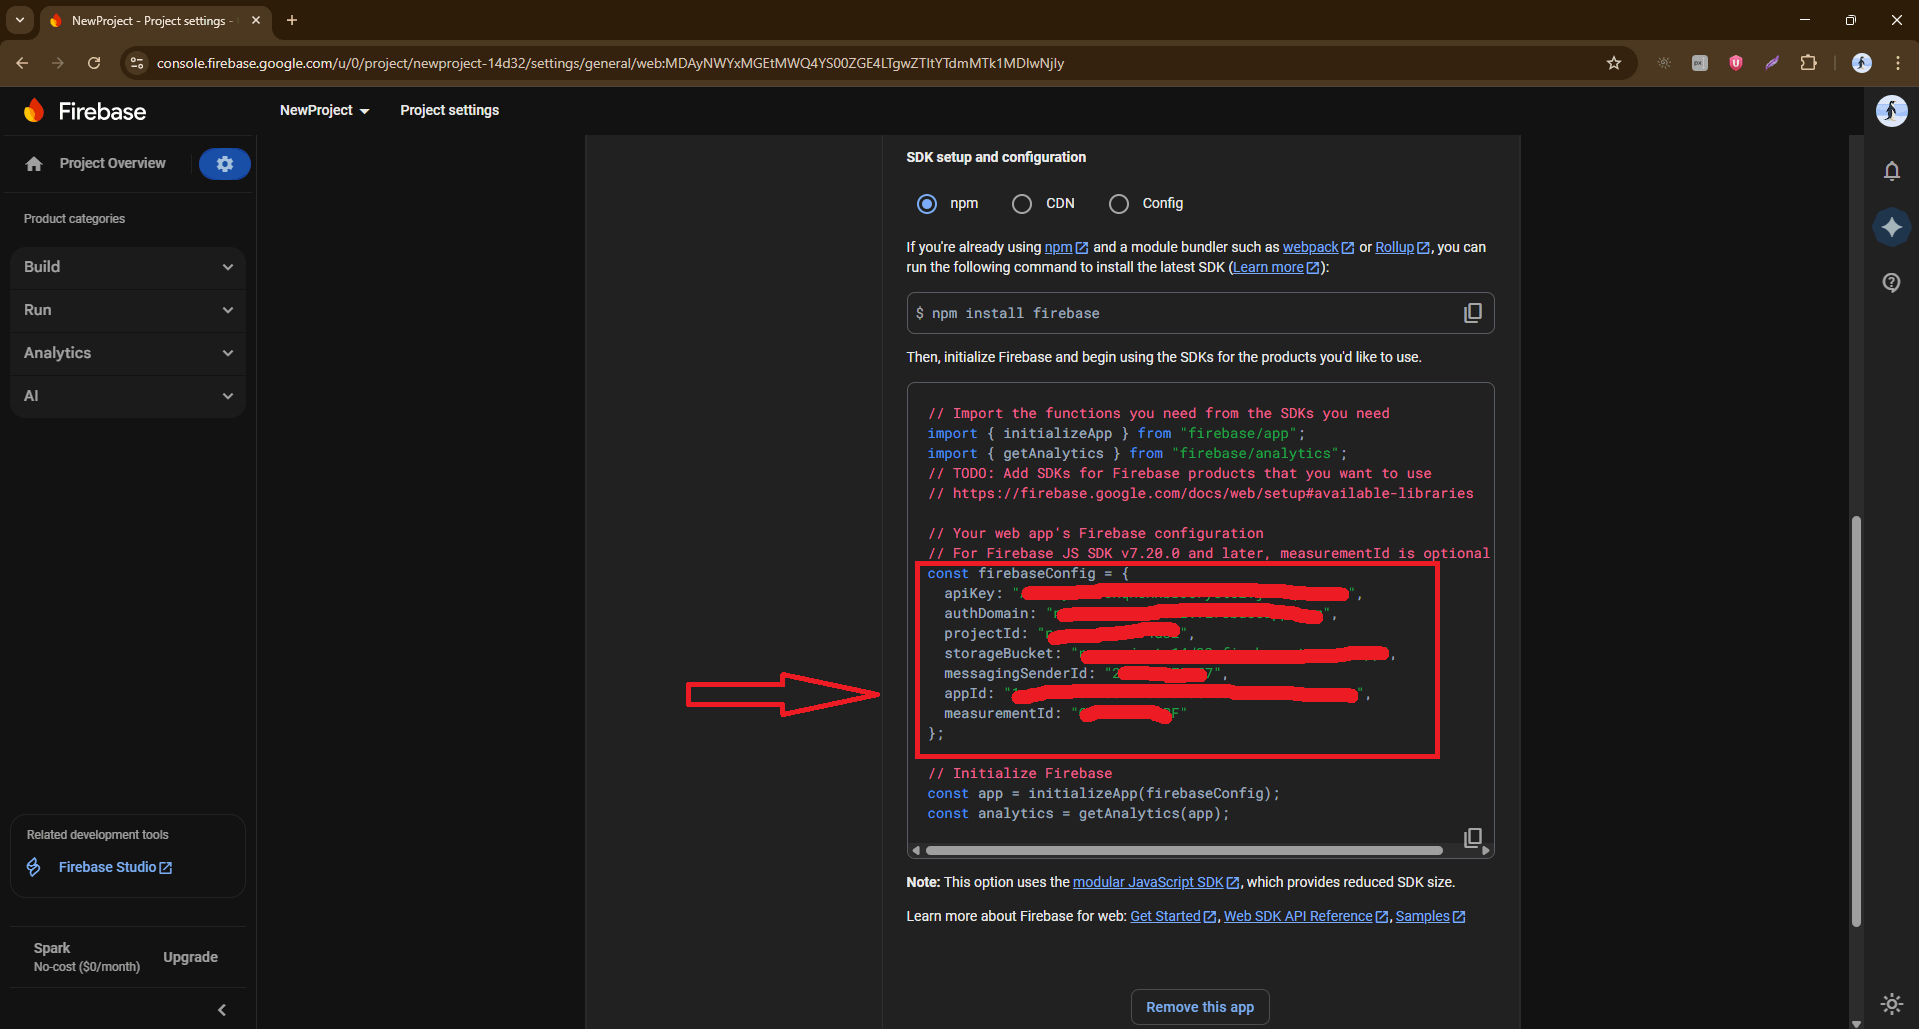1919x1029 pixels.
Task: Open the Samples link
Action: (1430, 916)
